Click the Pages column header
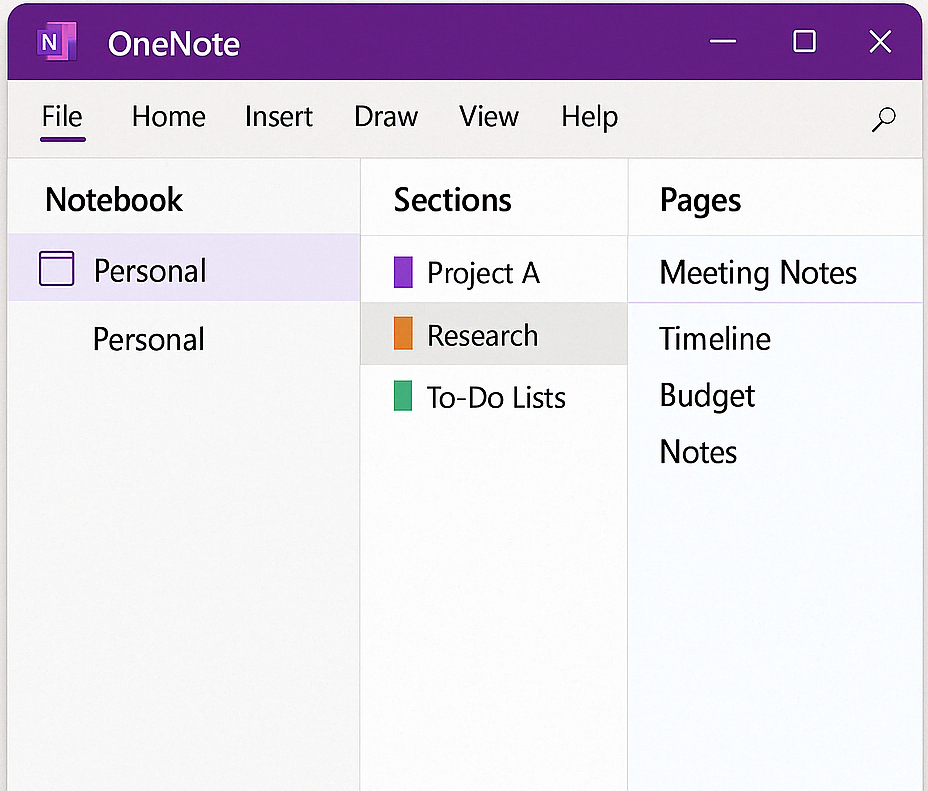Screen dimensions: 928x791 click(700, 201)
